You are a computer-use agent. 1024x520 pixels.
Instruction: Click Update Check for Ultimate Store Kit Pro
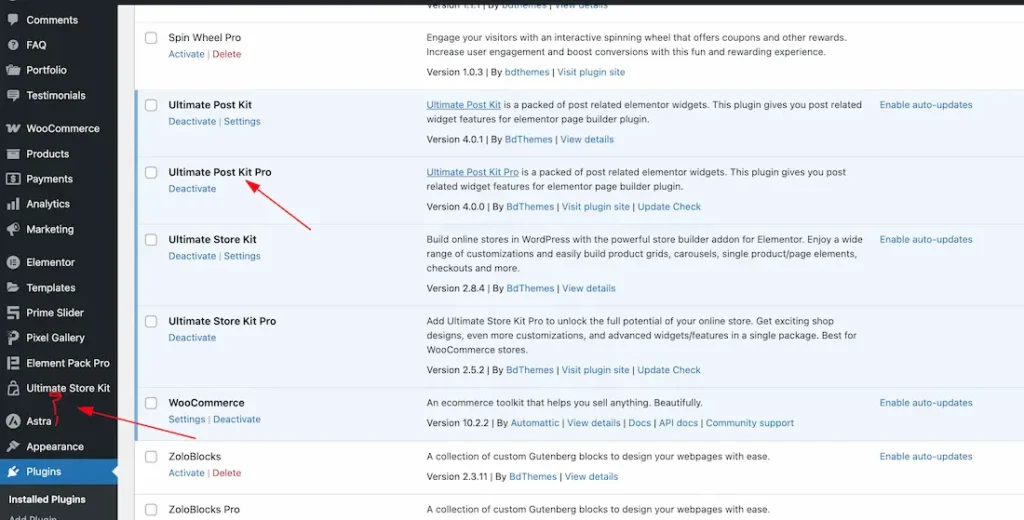point(669,370)
